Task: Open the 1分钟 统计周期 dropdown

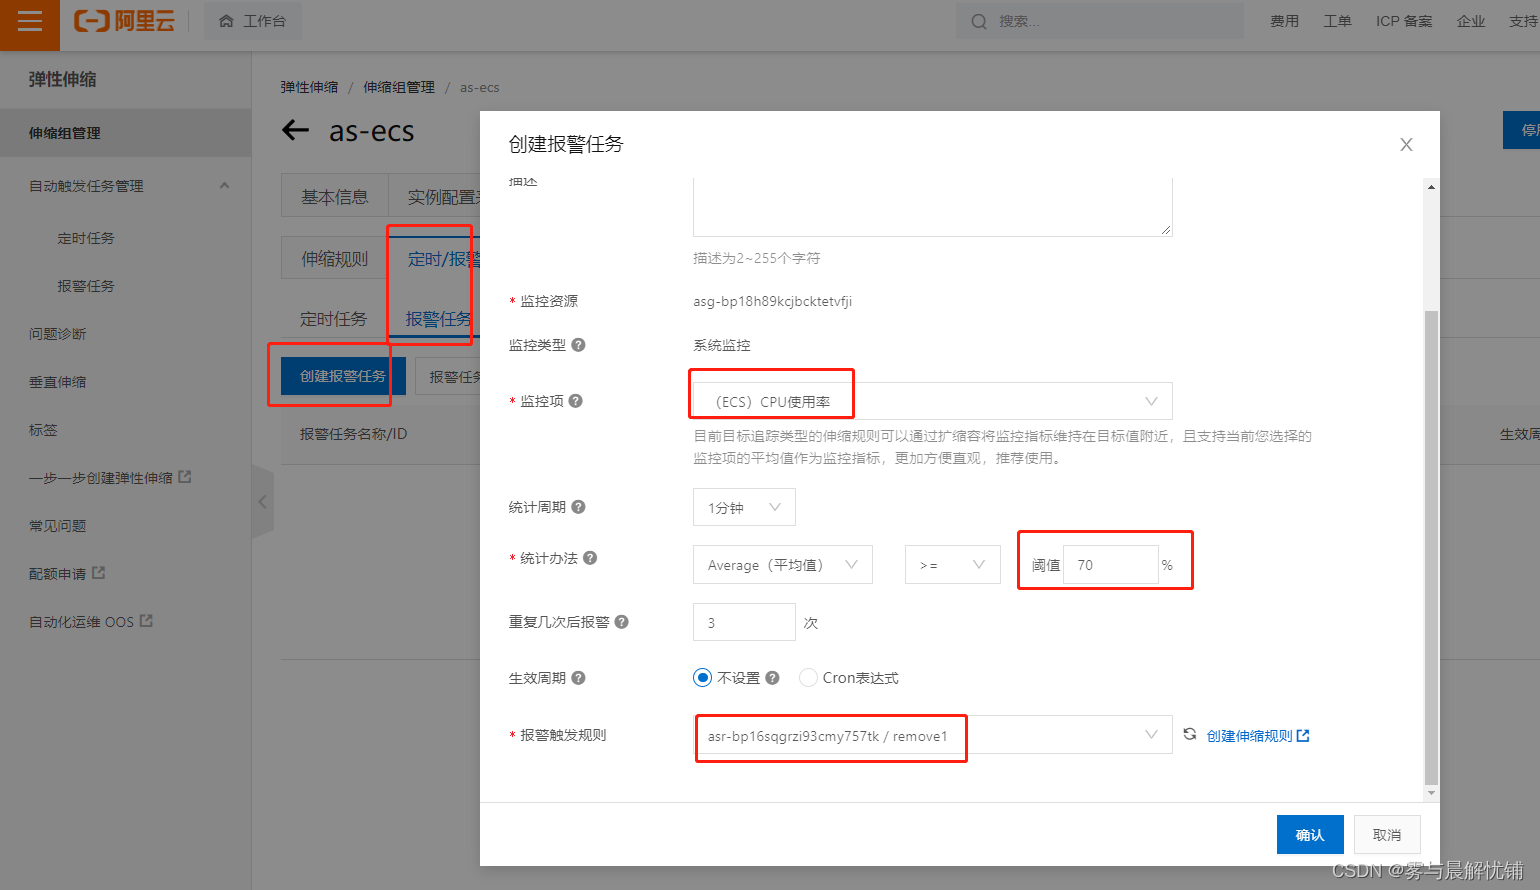Action: 744,507
